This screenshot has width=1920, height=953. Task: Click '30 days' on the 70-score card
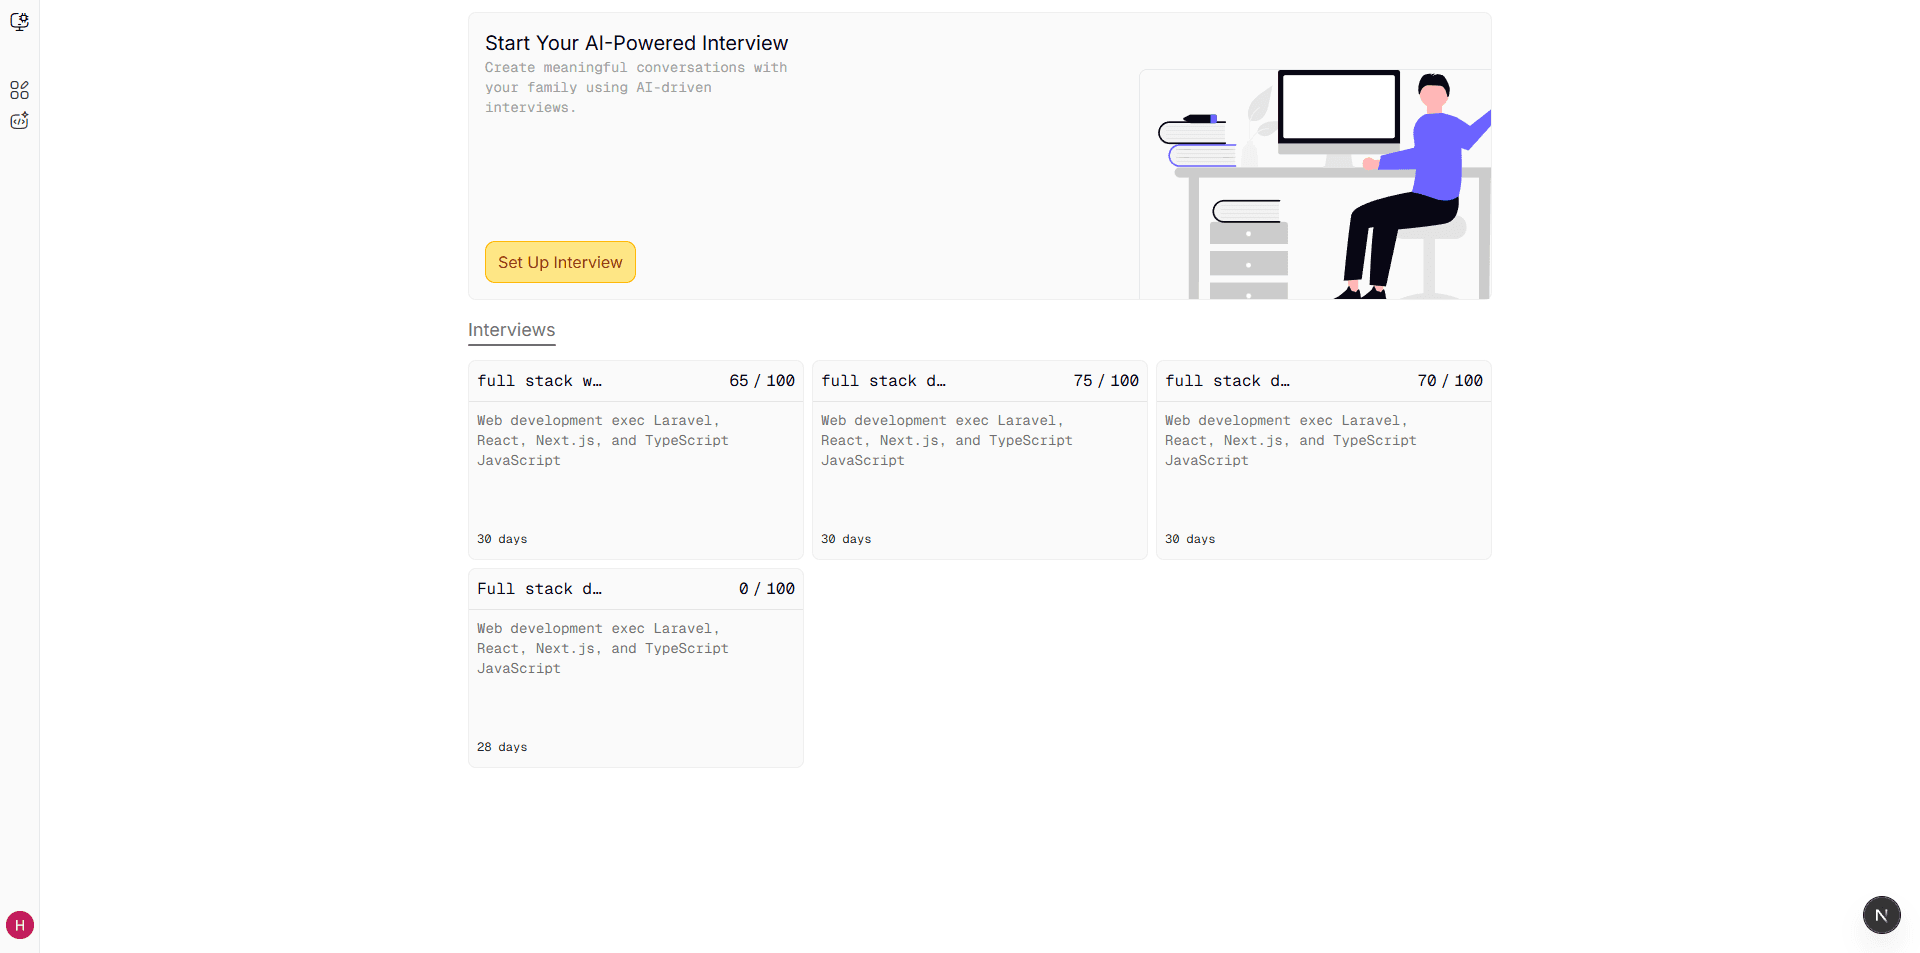pyautogui.click(x=1190, y=539)
